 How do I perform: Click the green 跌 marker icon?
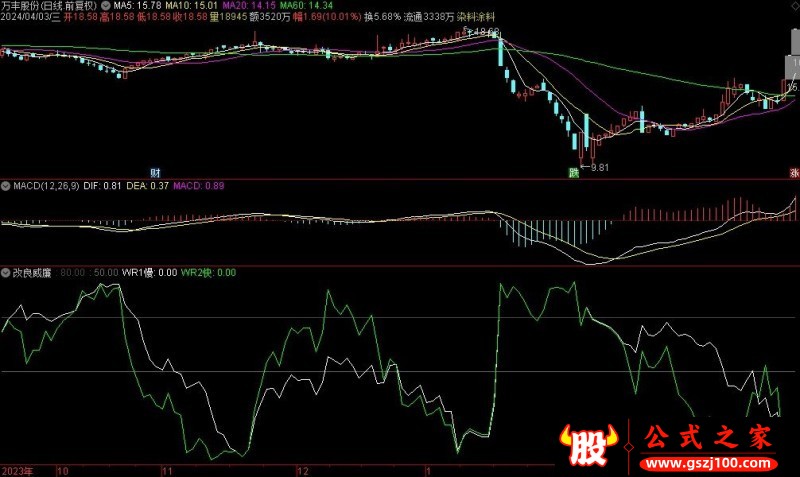(x=574, y=173)
